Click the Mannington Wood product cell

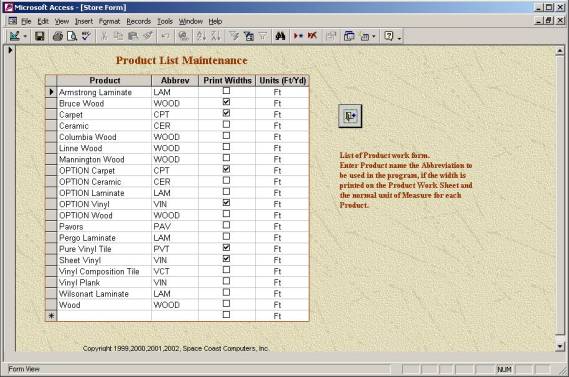(x=104, y=159)
